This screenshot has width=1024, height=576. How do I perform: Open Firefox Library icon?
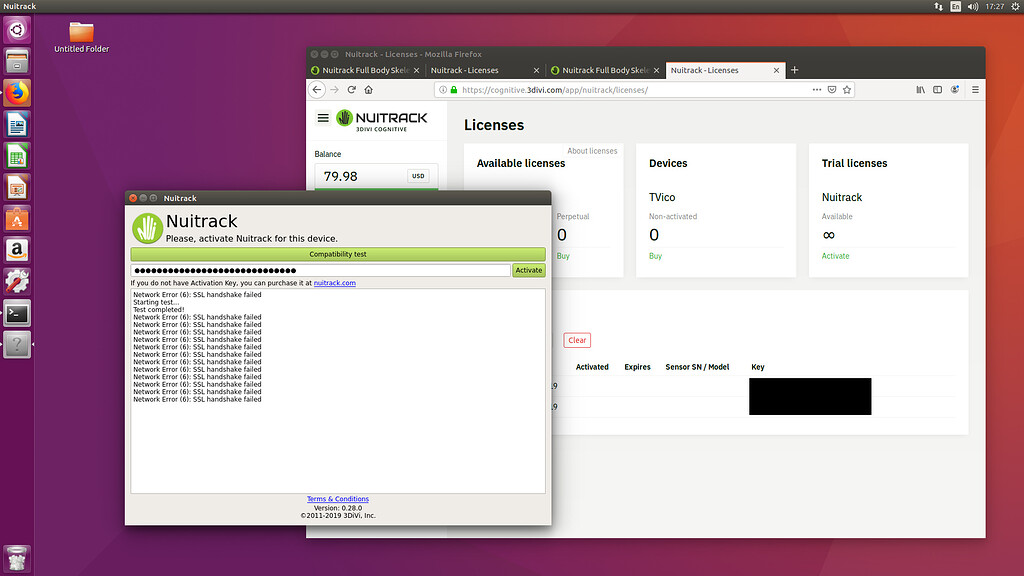pos(920,89)
